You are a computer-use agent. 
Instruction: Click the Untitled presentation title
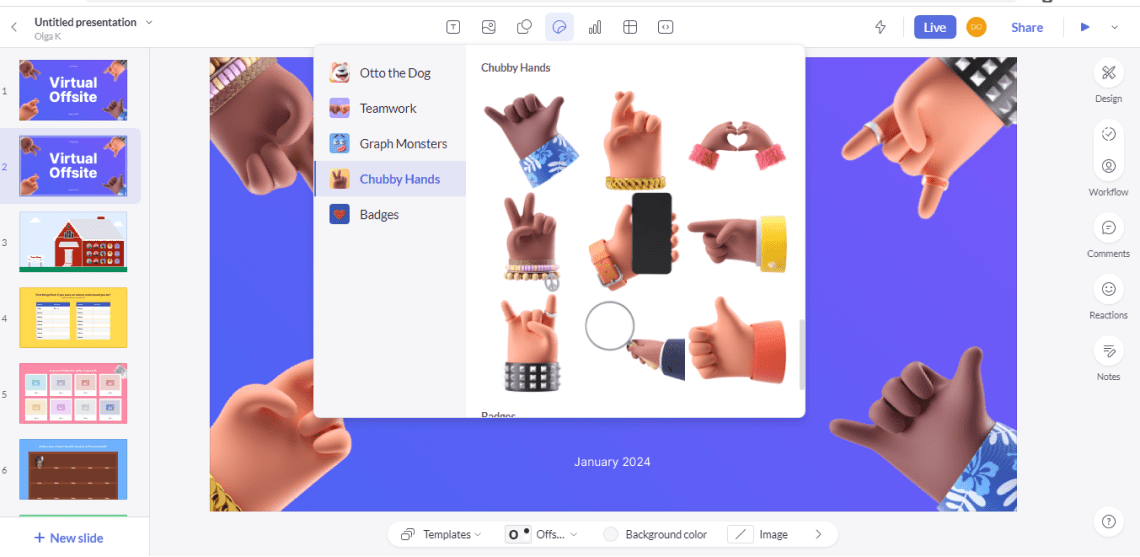pos(86,22)
